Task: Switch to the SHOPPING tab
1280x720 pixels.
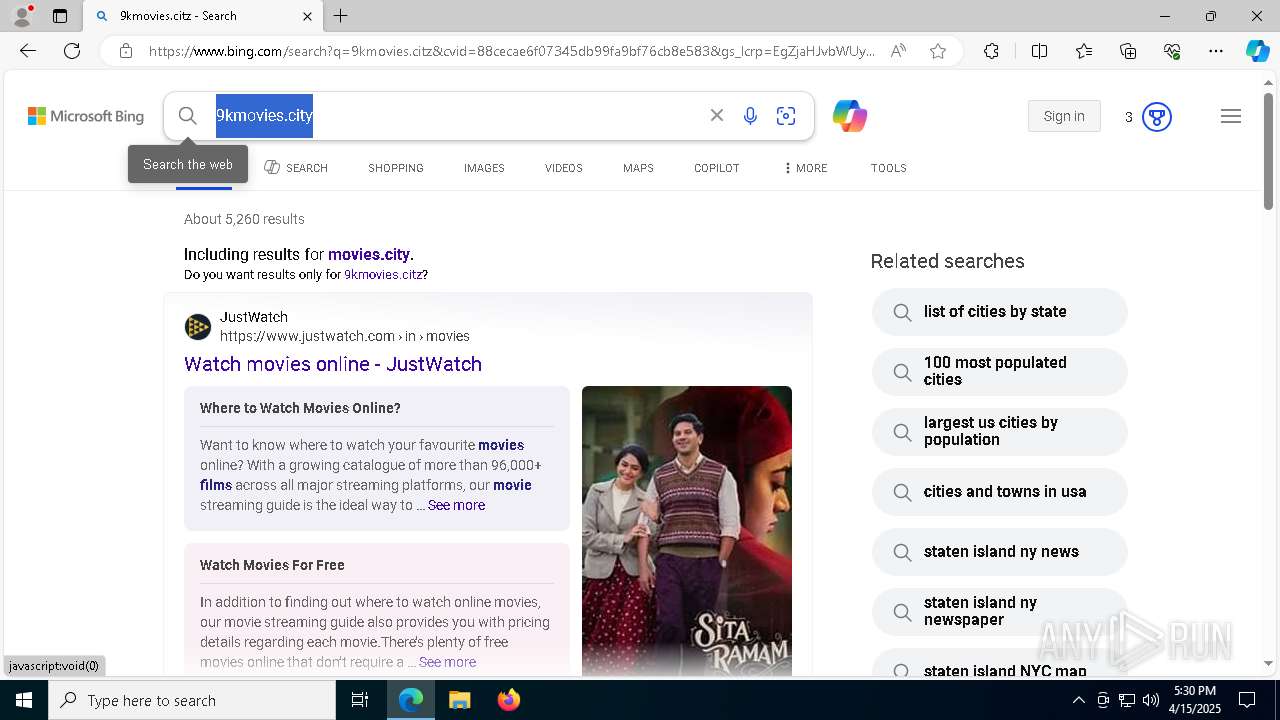Action: (x=396, y=168)
